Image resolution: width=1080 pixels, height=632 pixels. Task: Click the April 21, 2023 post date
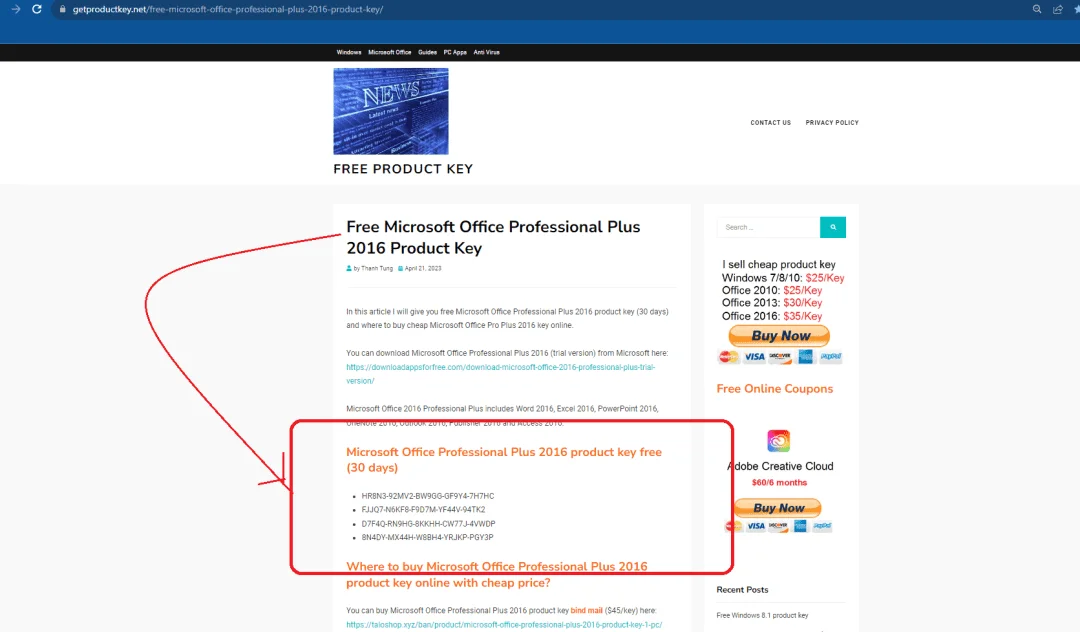423,268
